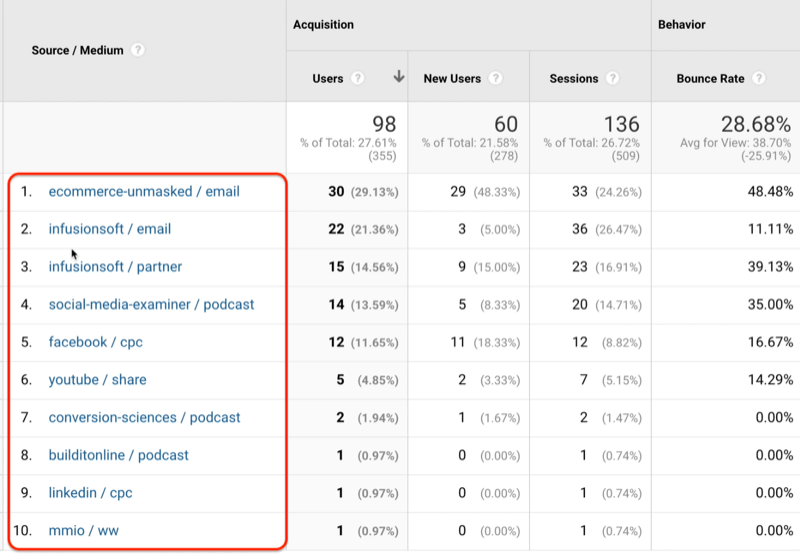Select bounce rate 39.13% cell
This screenshot has width=800, height=560.
[x=770, y=267]
